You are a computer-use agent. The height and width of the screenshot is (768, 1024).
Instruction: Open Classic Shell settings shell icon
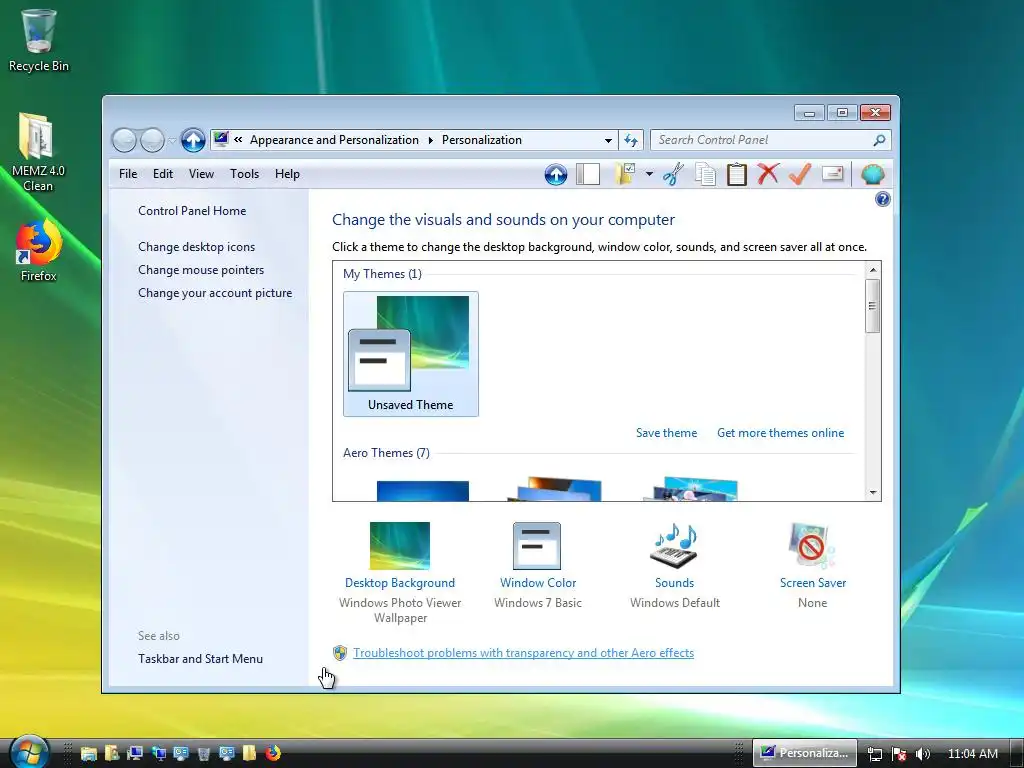[872, 174]
